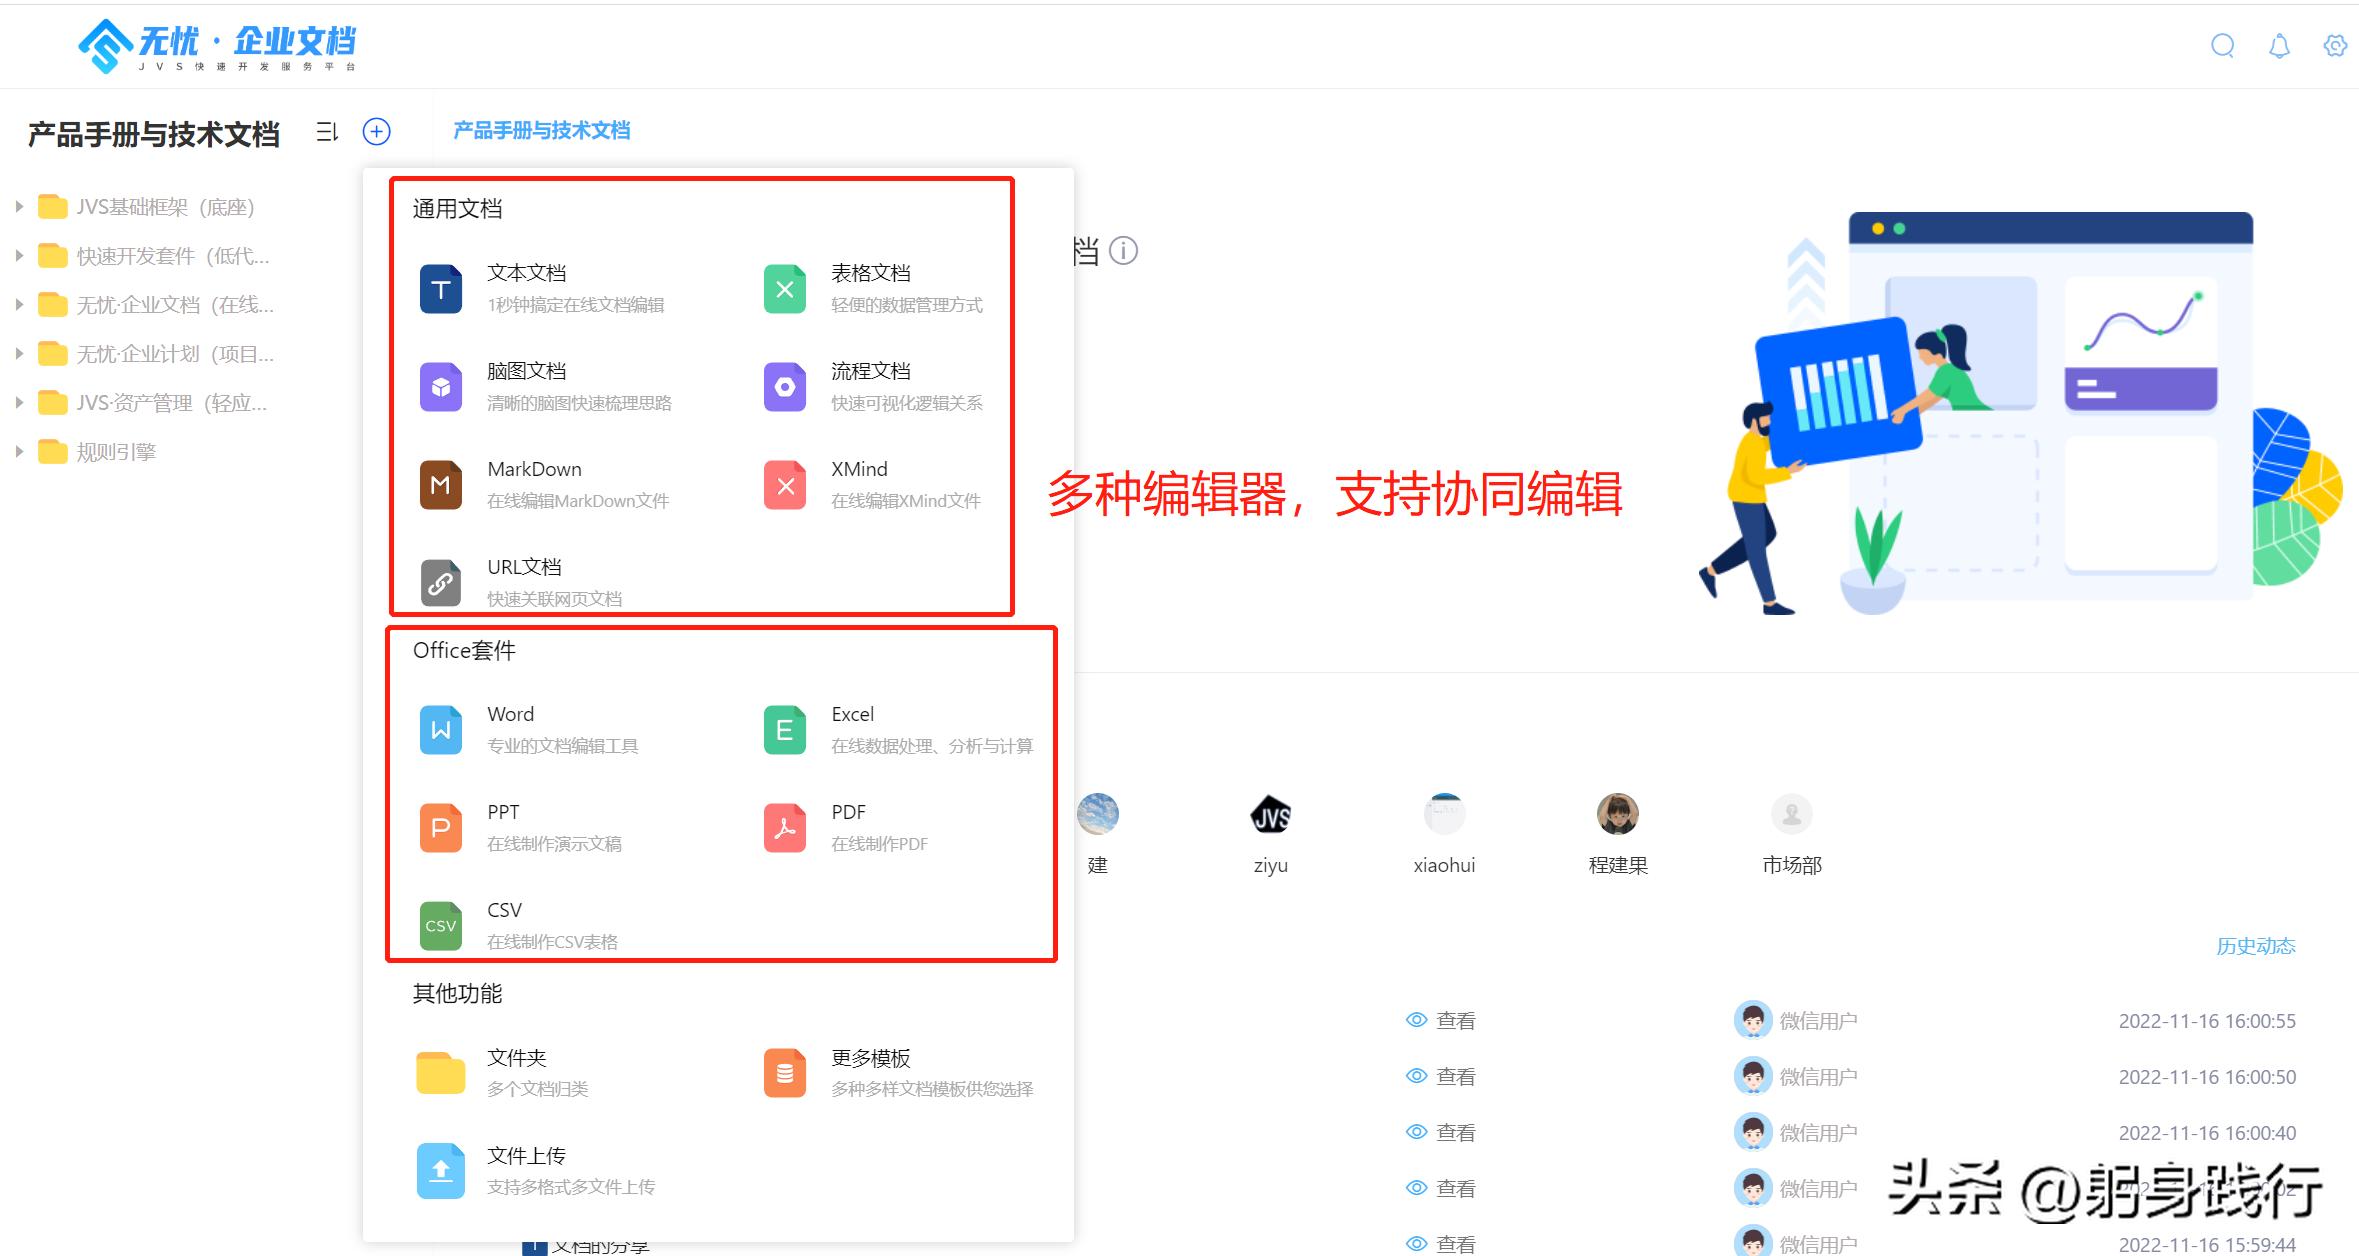Toggle the sidebar list collapse icon
Image resolution: width=2359 pixels, height=1256 pixels.
(x=327, y=131)
